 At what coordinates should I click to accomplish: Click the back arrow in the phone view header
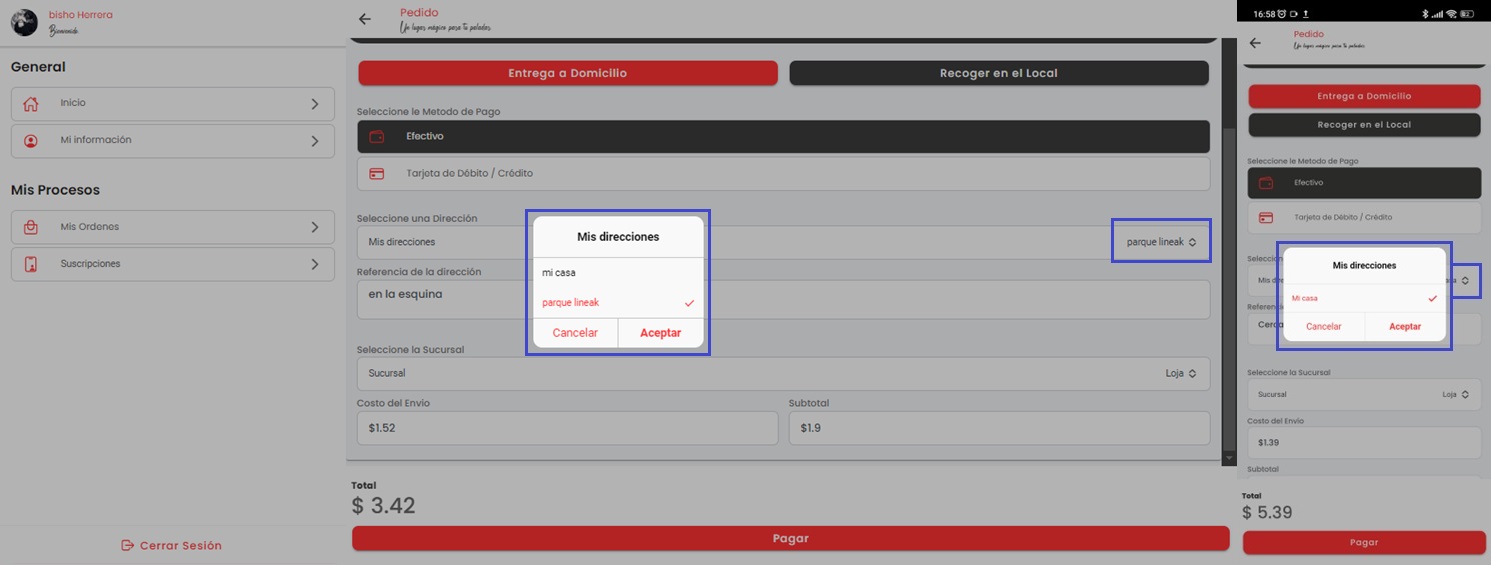pos(1256,43)
